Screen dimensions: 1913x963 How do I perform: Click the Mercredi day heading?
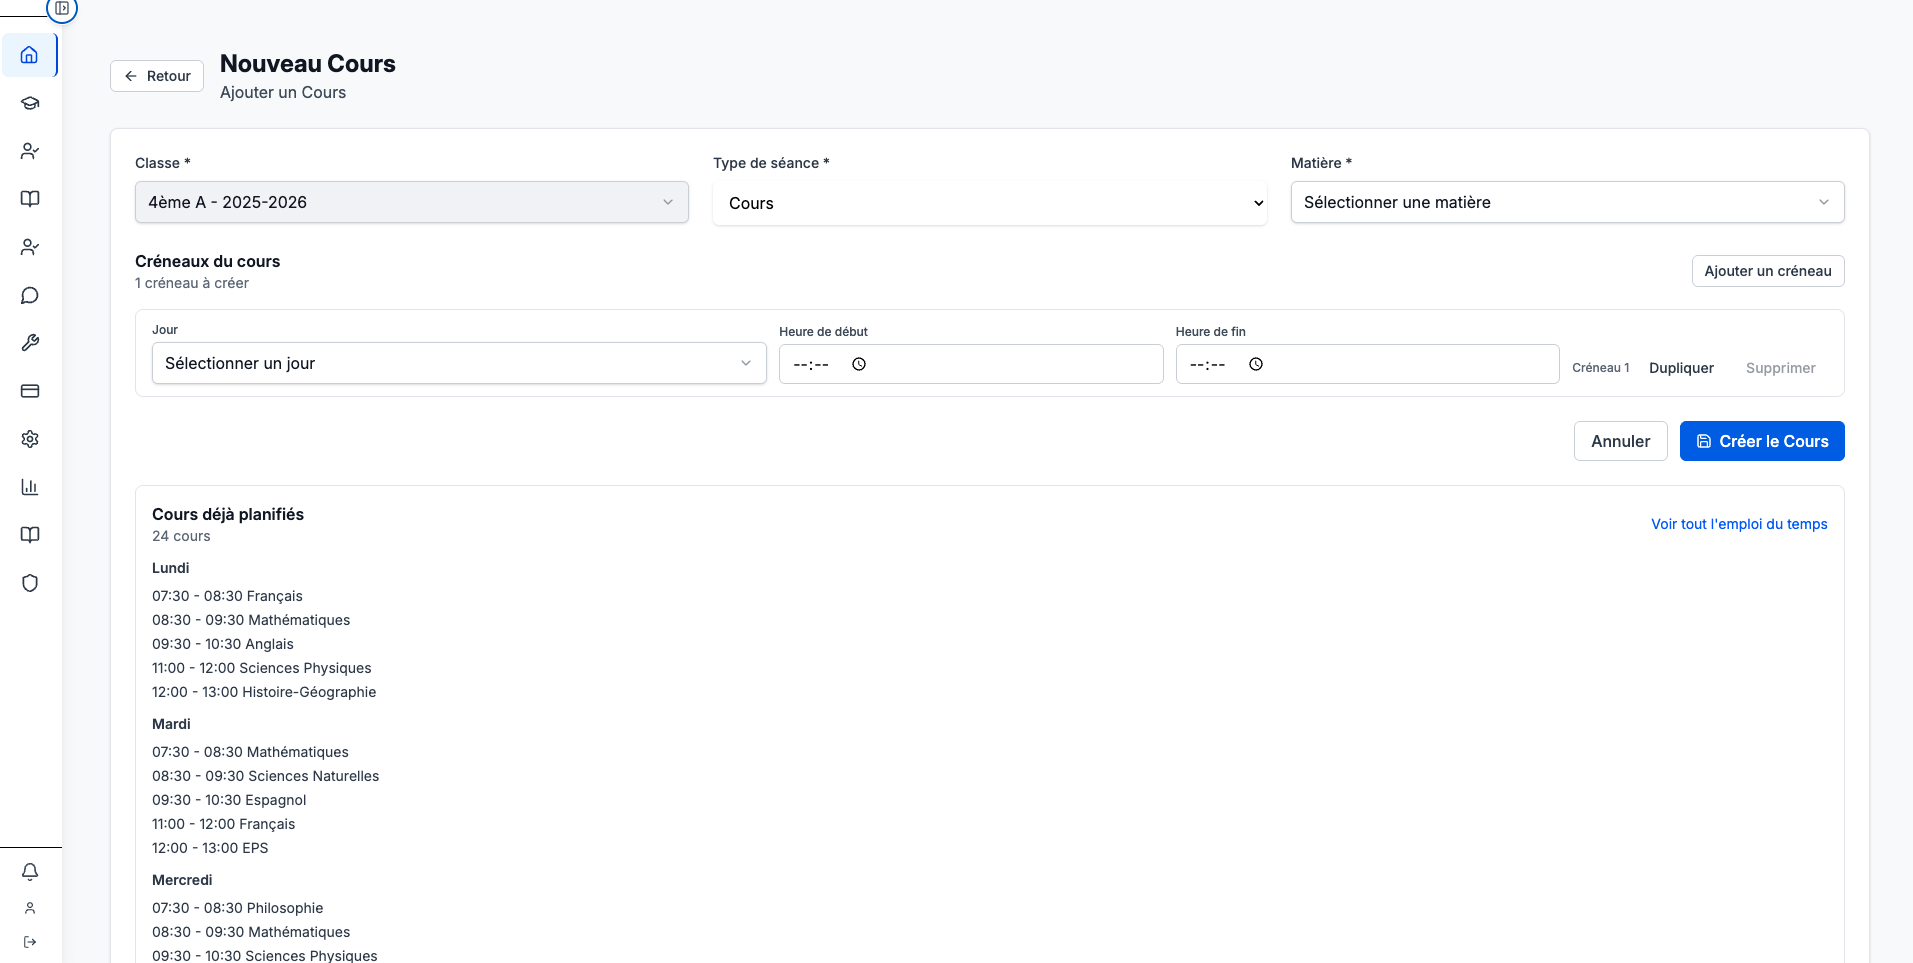click(182, 880)
